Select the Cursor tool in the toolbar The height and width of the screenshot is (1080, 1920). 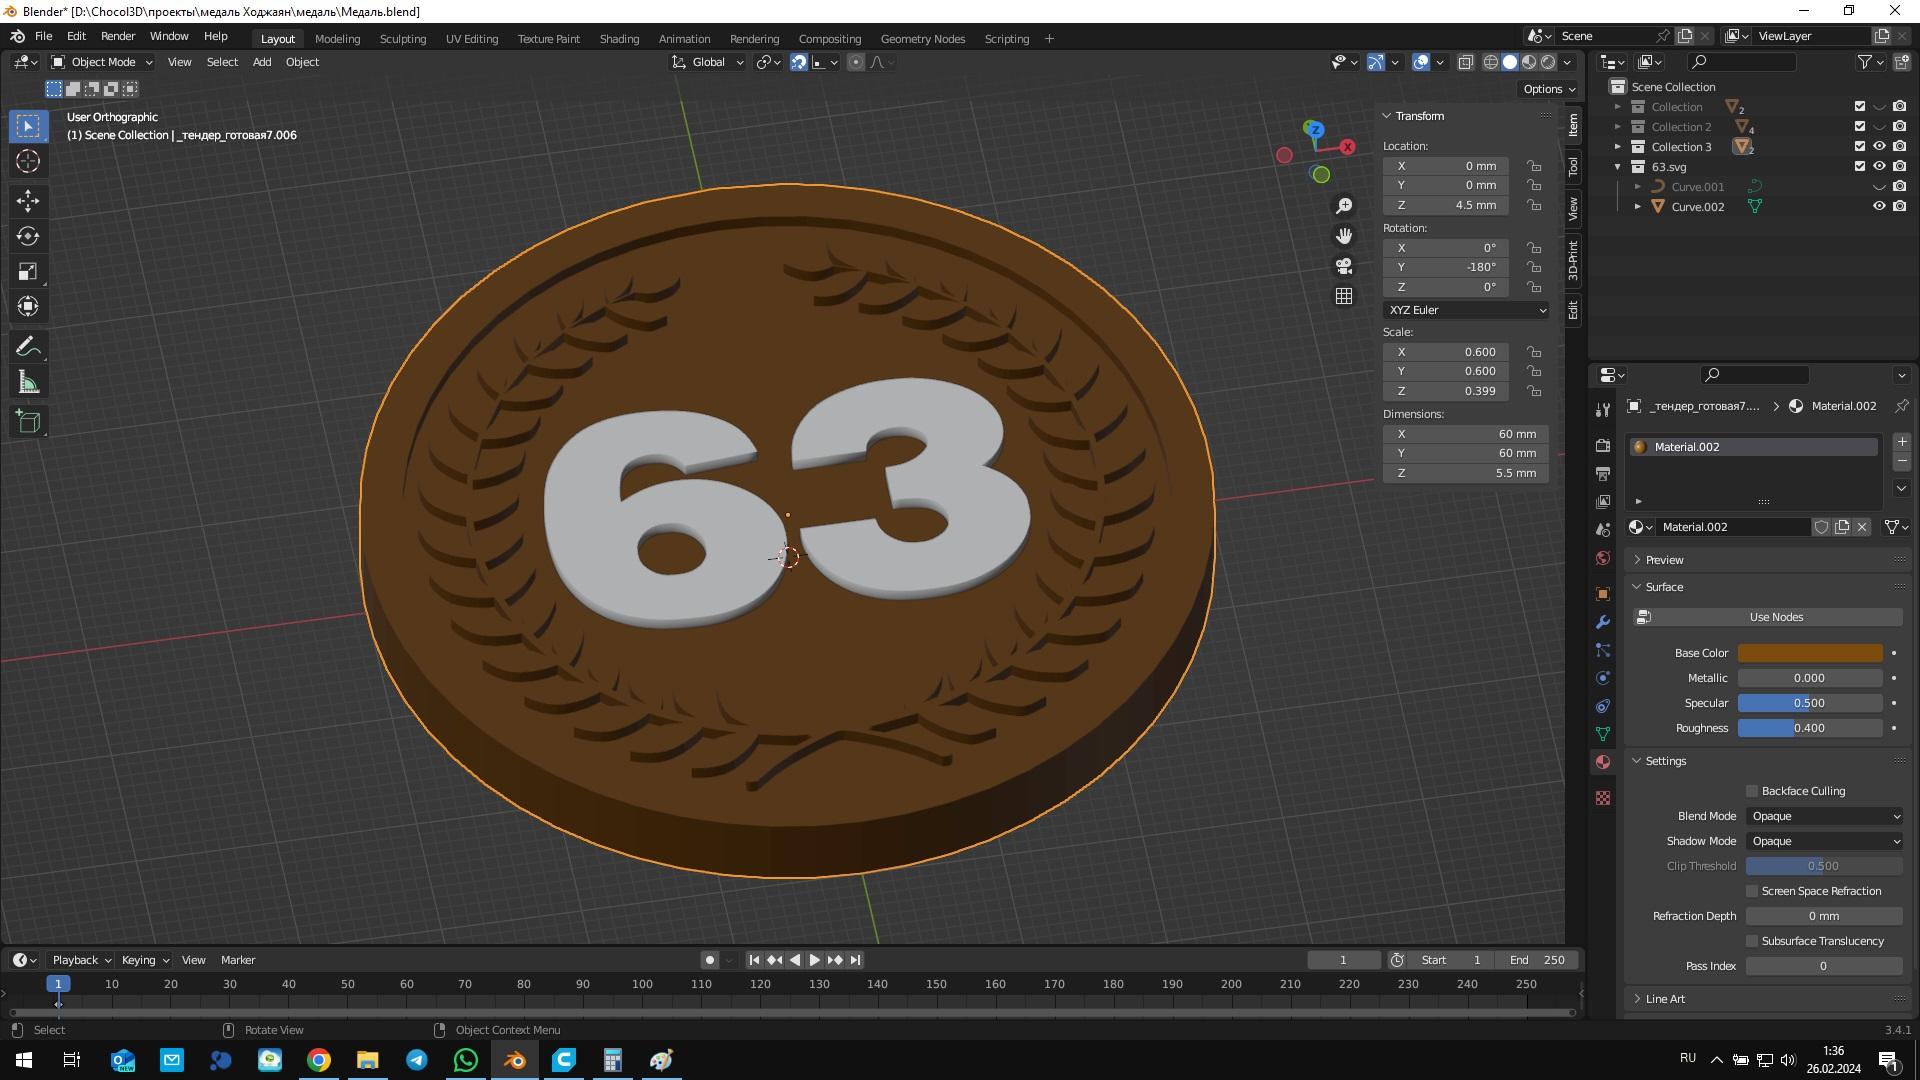pyautogui.click(x=28, y=161)
